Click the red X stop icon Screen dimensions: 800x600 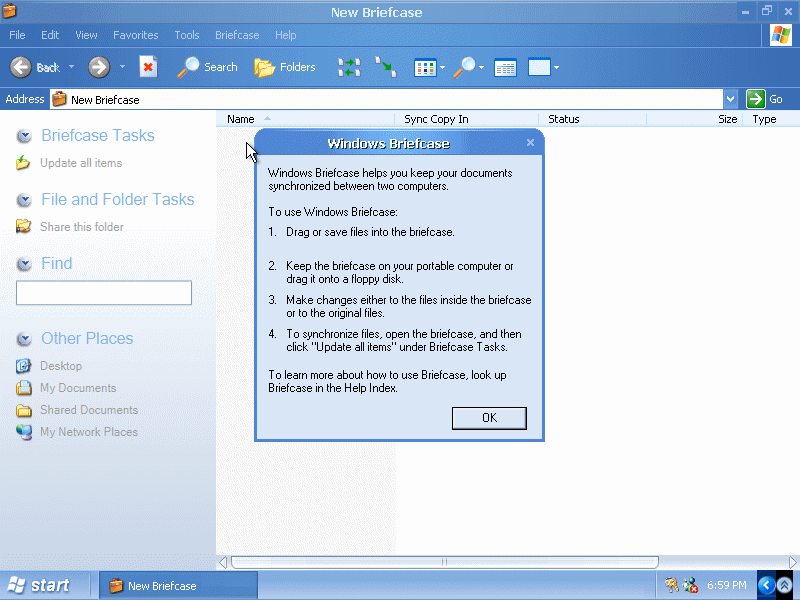point(148,67)
